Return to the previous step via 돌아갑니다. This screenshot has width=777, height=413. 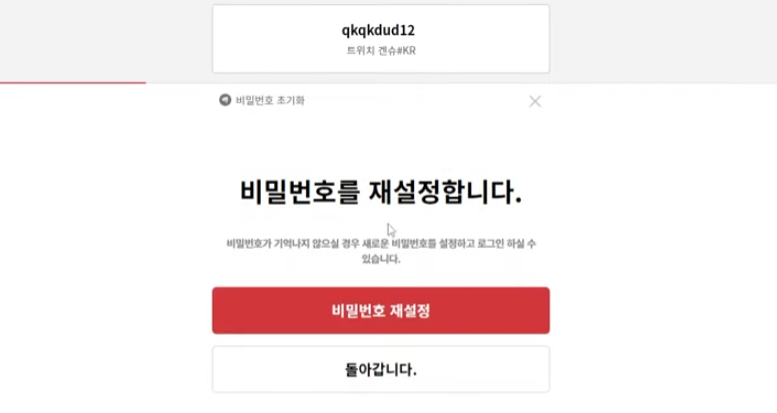tap(381, 369)
